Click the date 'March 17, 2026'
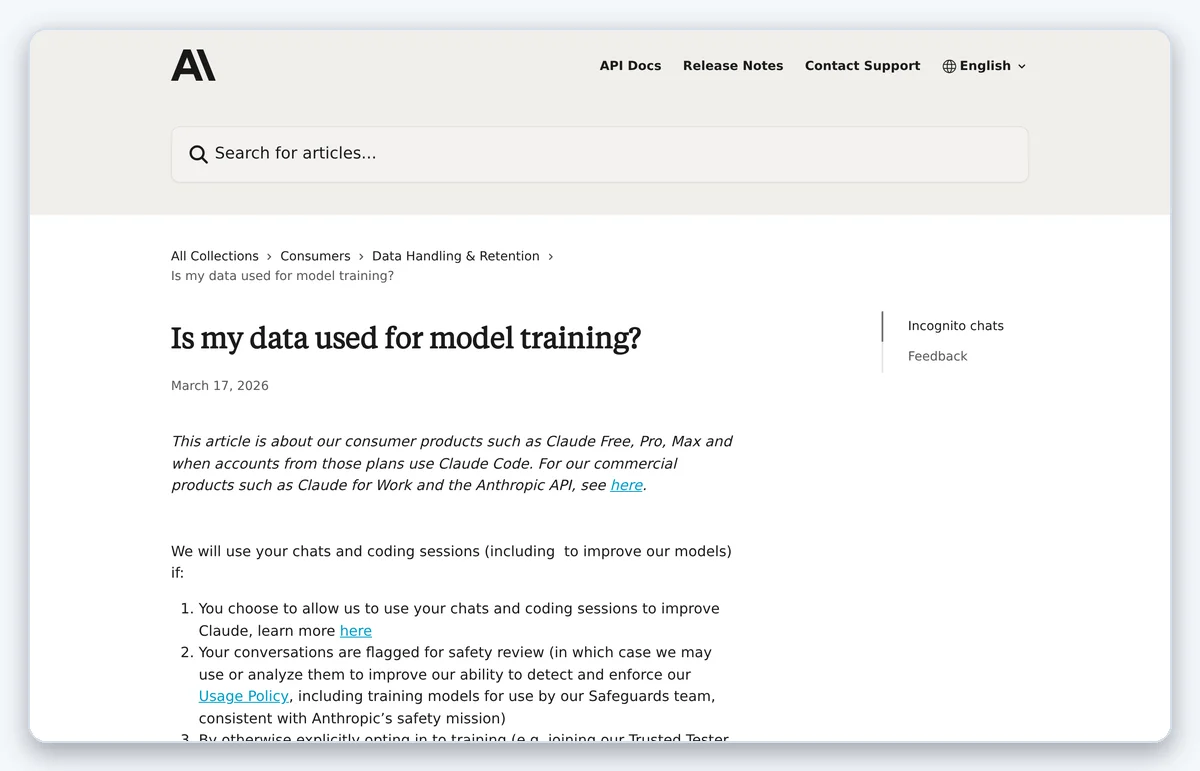The width and height of the screenshot is (1200, 771). point(220,386)
